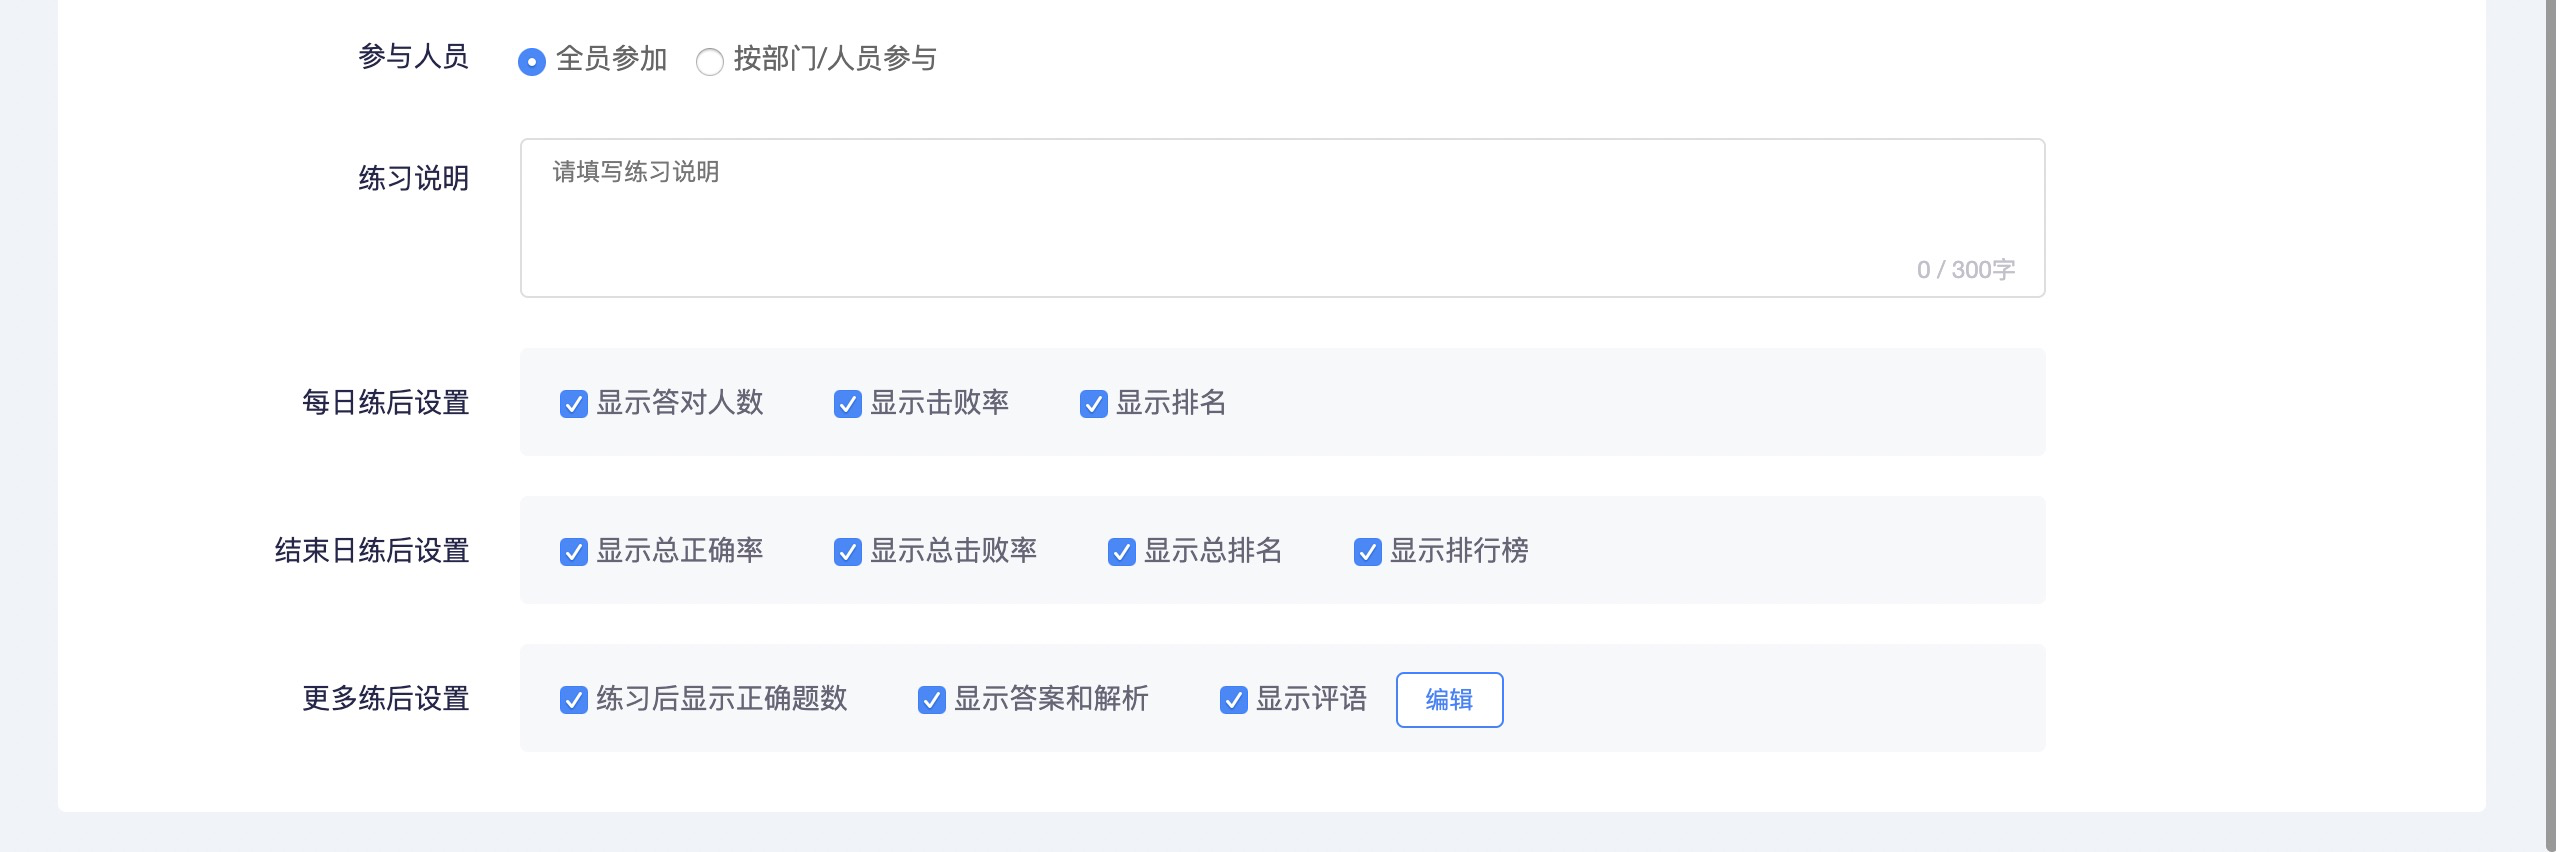Click the 全员参加 label text
2556x852 pixels.
coord(612,59)
